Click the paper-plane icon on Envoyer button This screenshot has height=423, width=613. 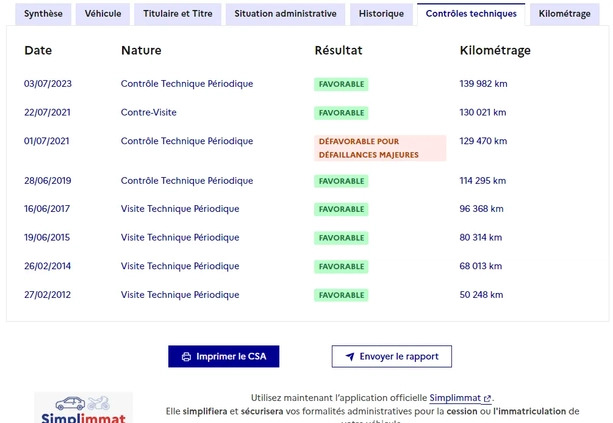pyautogui.click(x=350, y=357)
